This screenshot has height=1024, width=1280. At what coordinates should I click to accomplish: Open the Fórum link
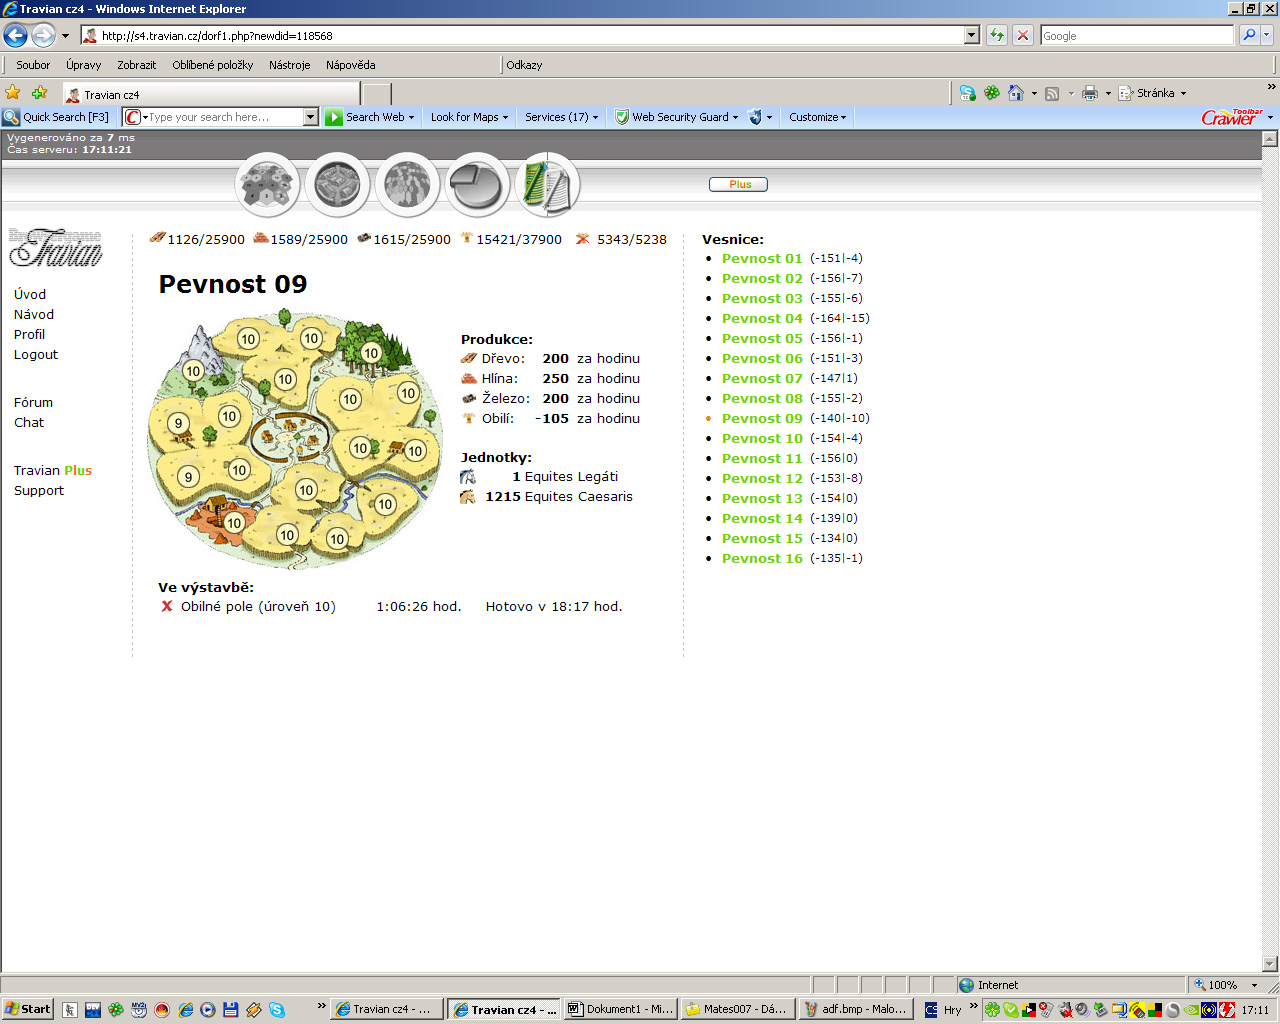[x=33, y=402]
